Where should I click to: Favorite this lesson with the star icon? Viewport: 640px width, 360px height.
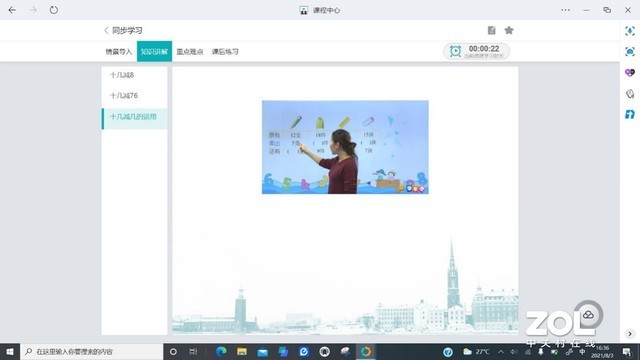(x=509, y=30)
